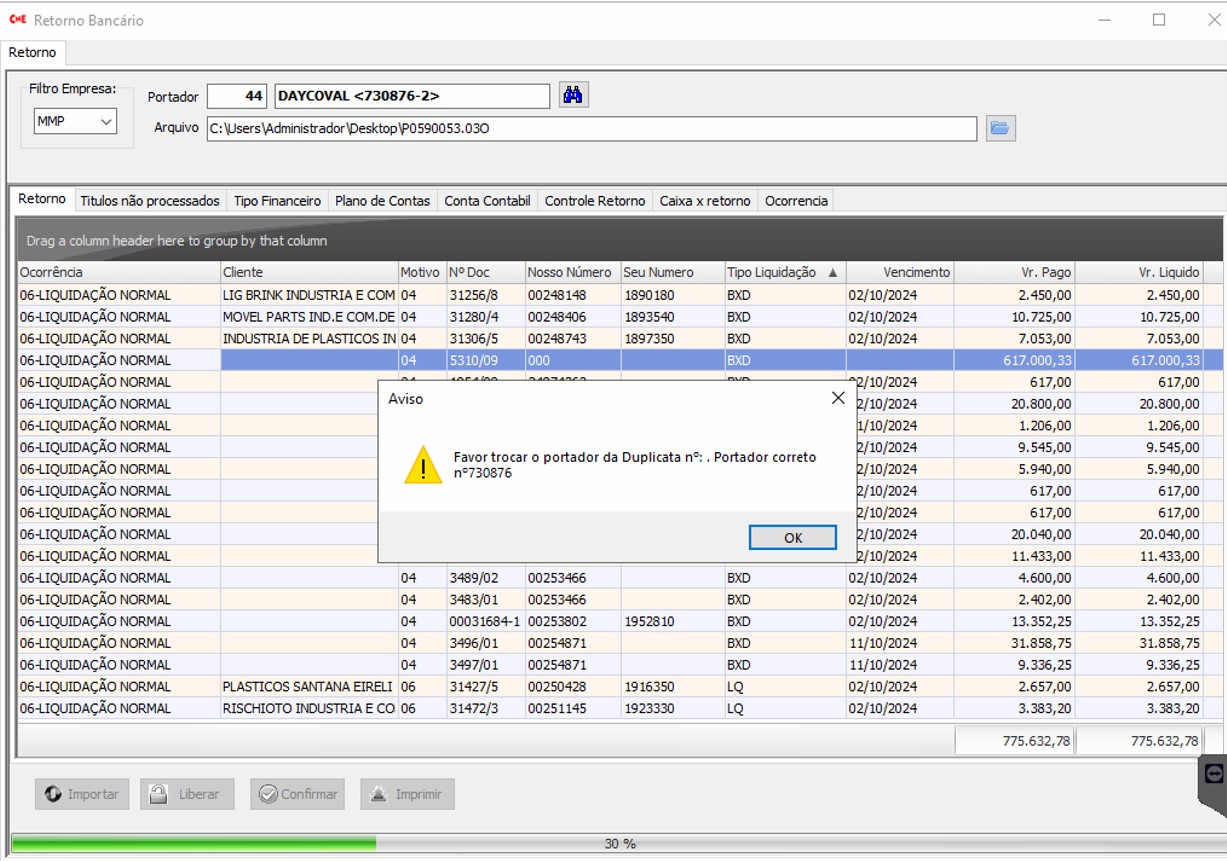Click the Liberar padlock icon

coord(158,794)
